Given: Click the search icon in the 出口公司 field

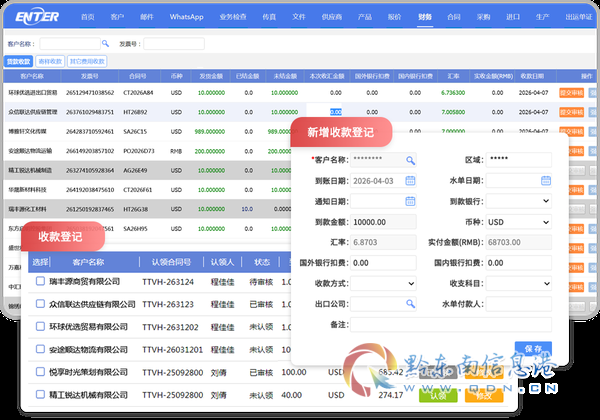Looking at the screenshot, I should coord(410,304).
